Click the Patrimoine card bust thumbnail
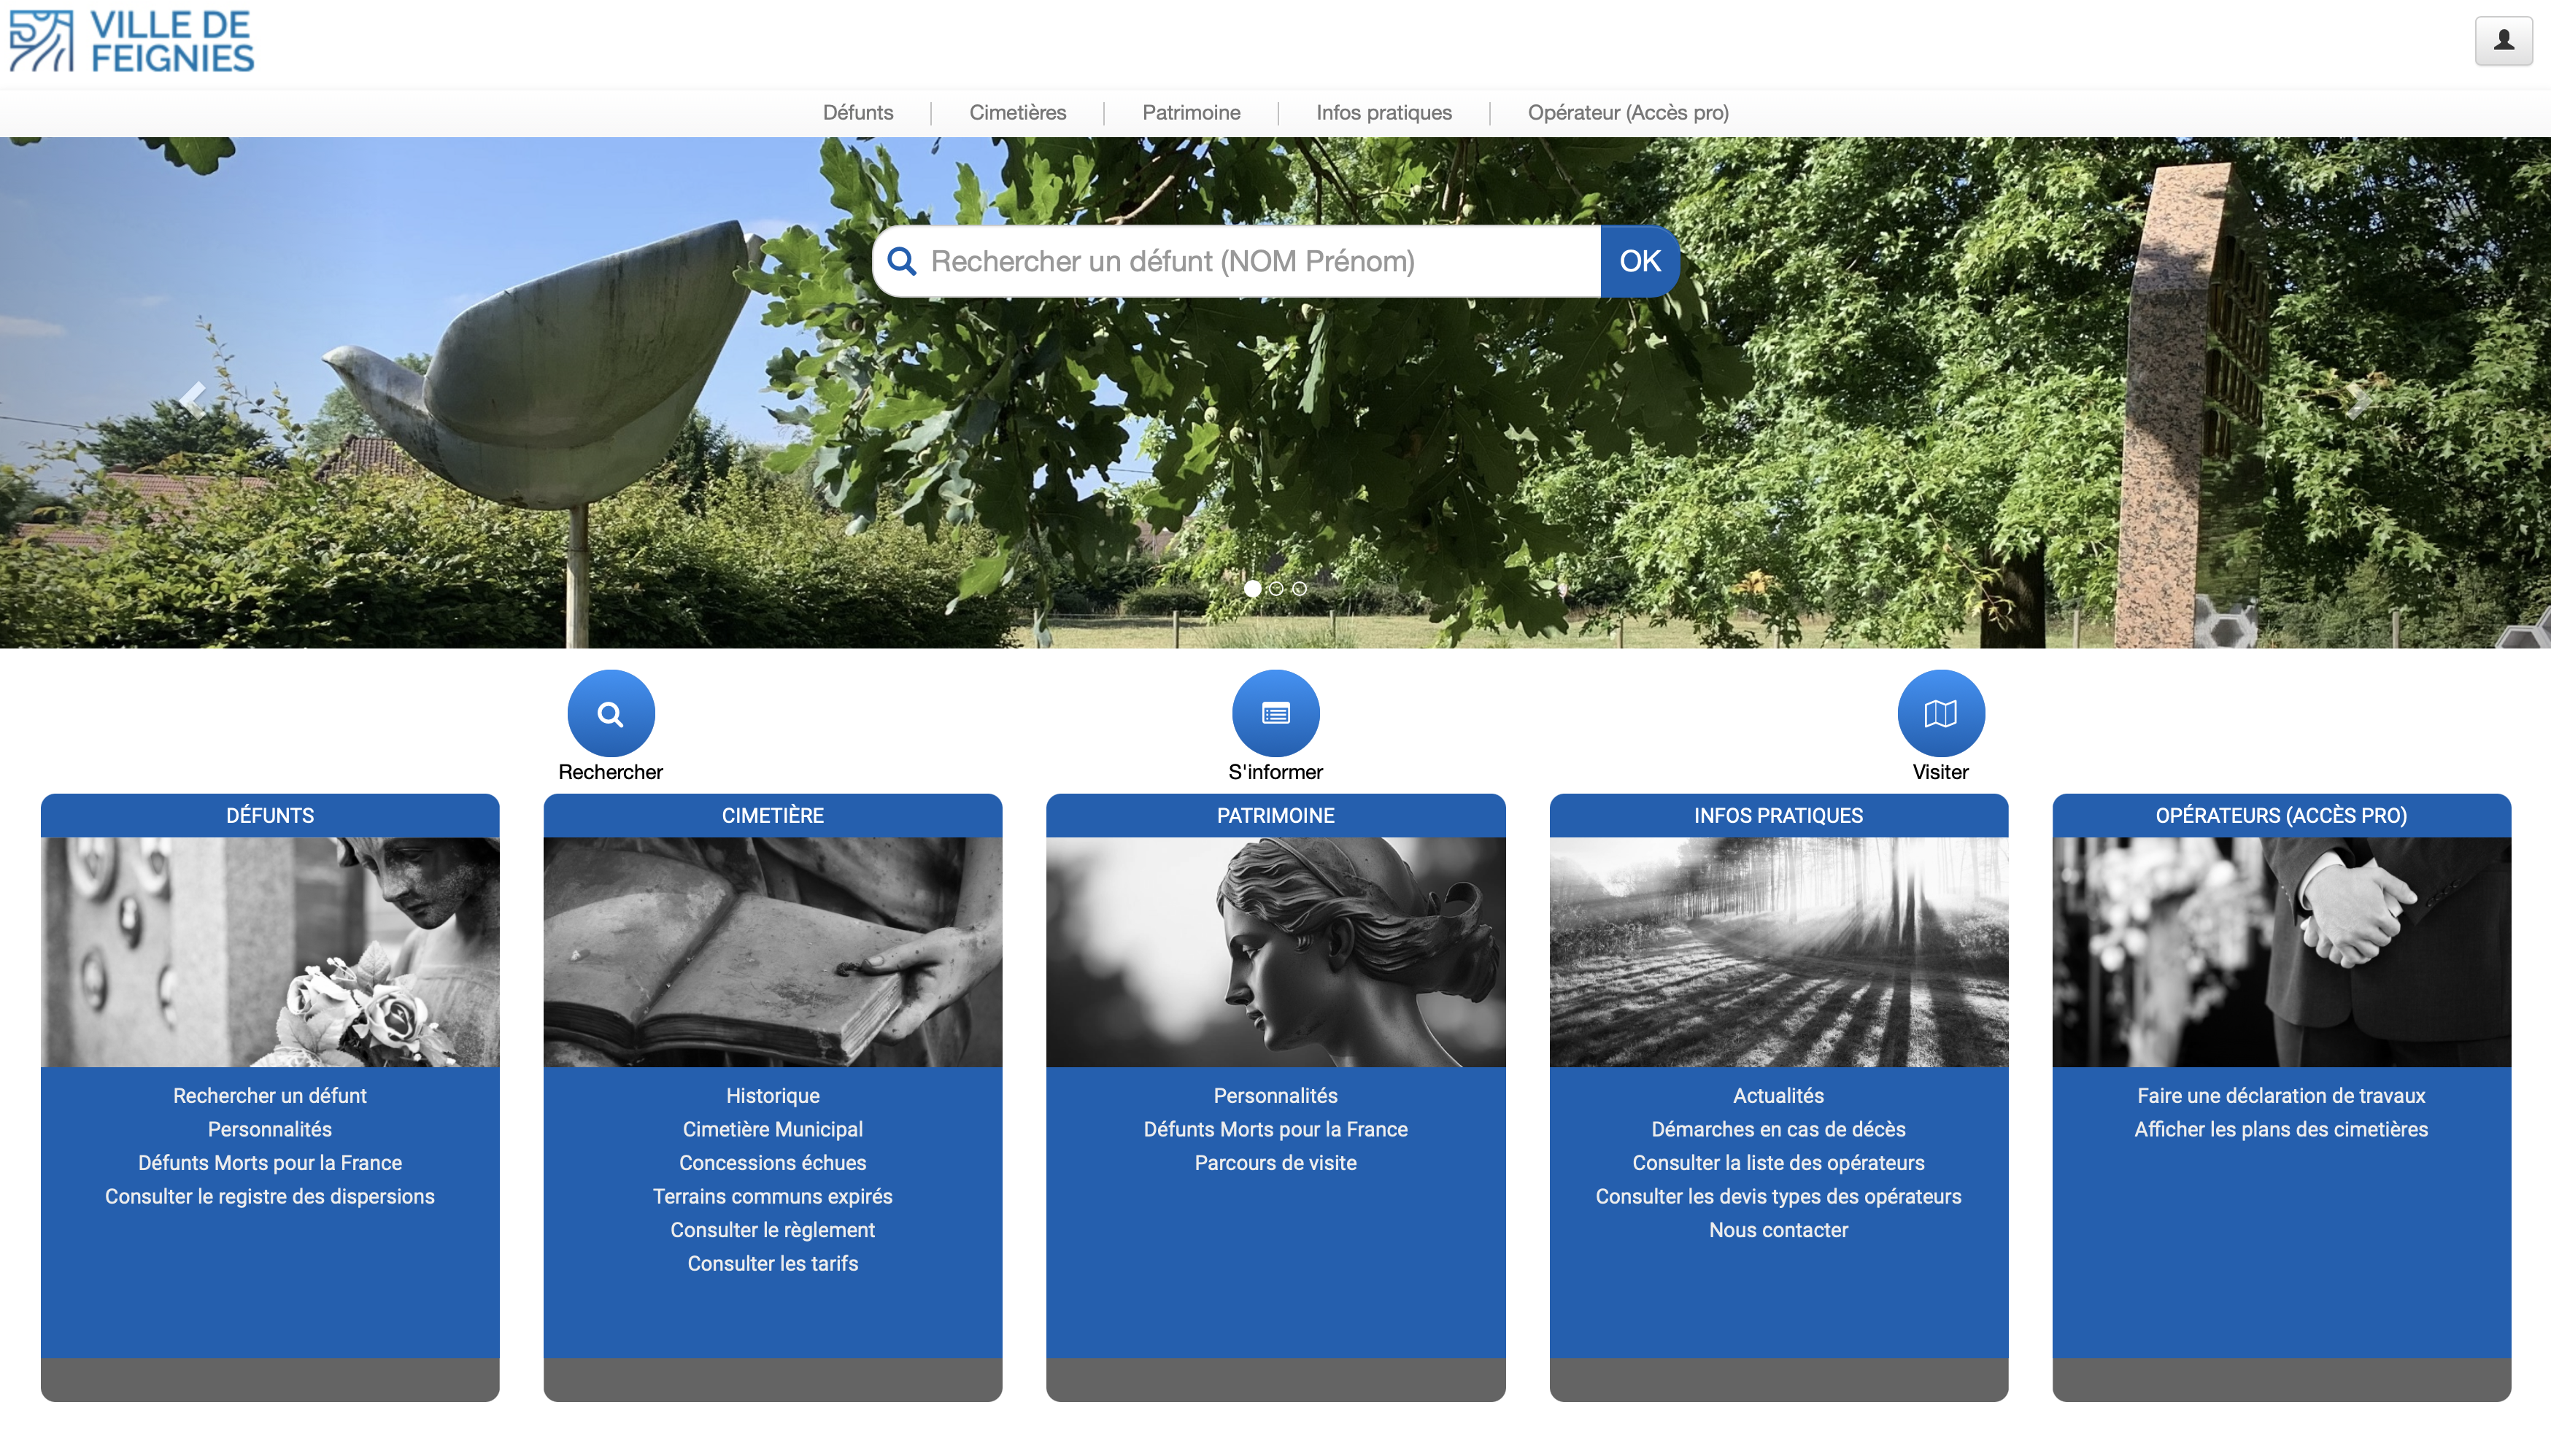Image resolution: width=2551 pixels, height=1456 pixels. (x=1275, y=952)
